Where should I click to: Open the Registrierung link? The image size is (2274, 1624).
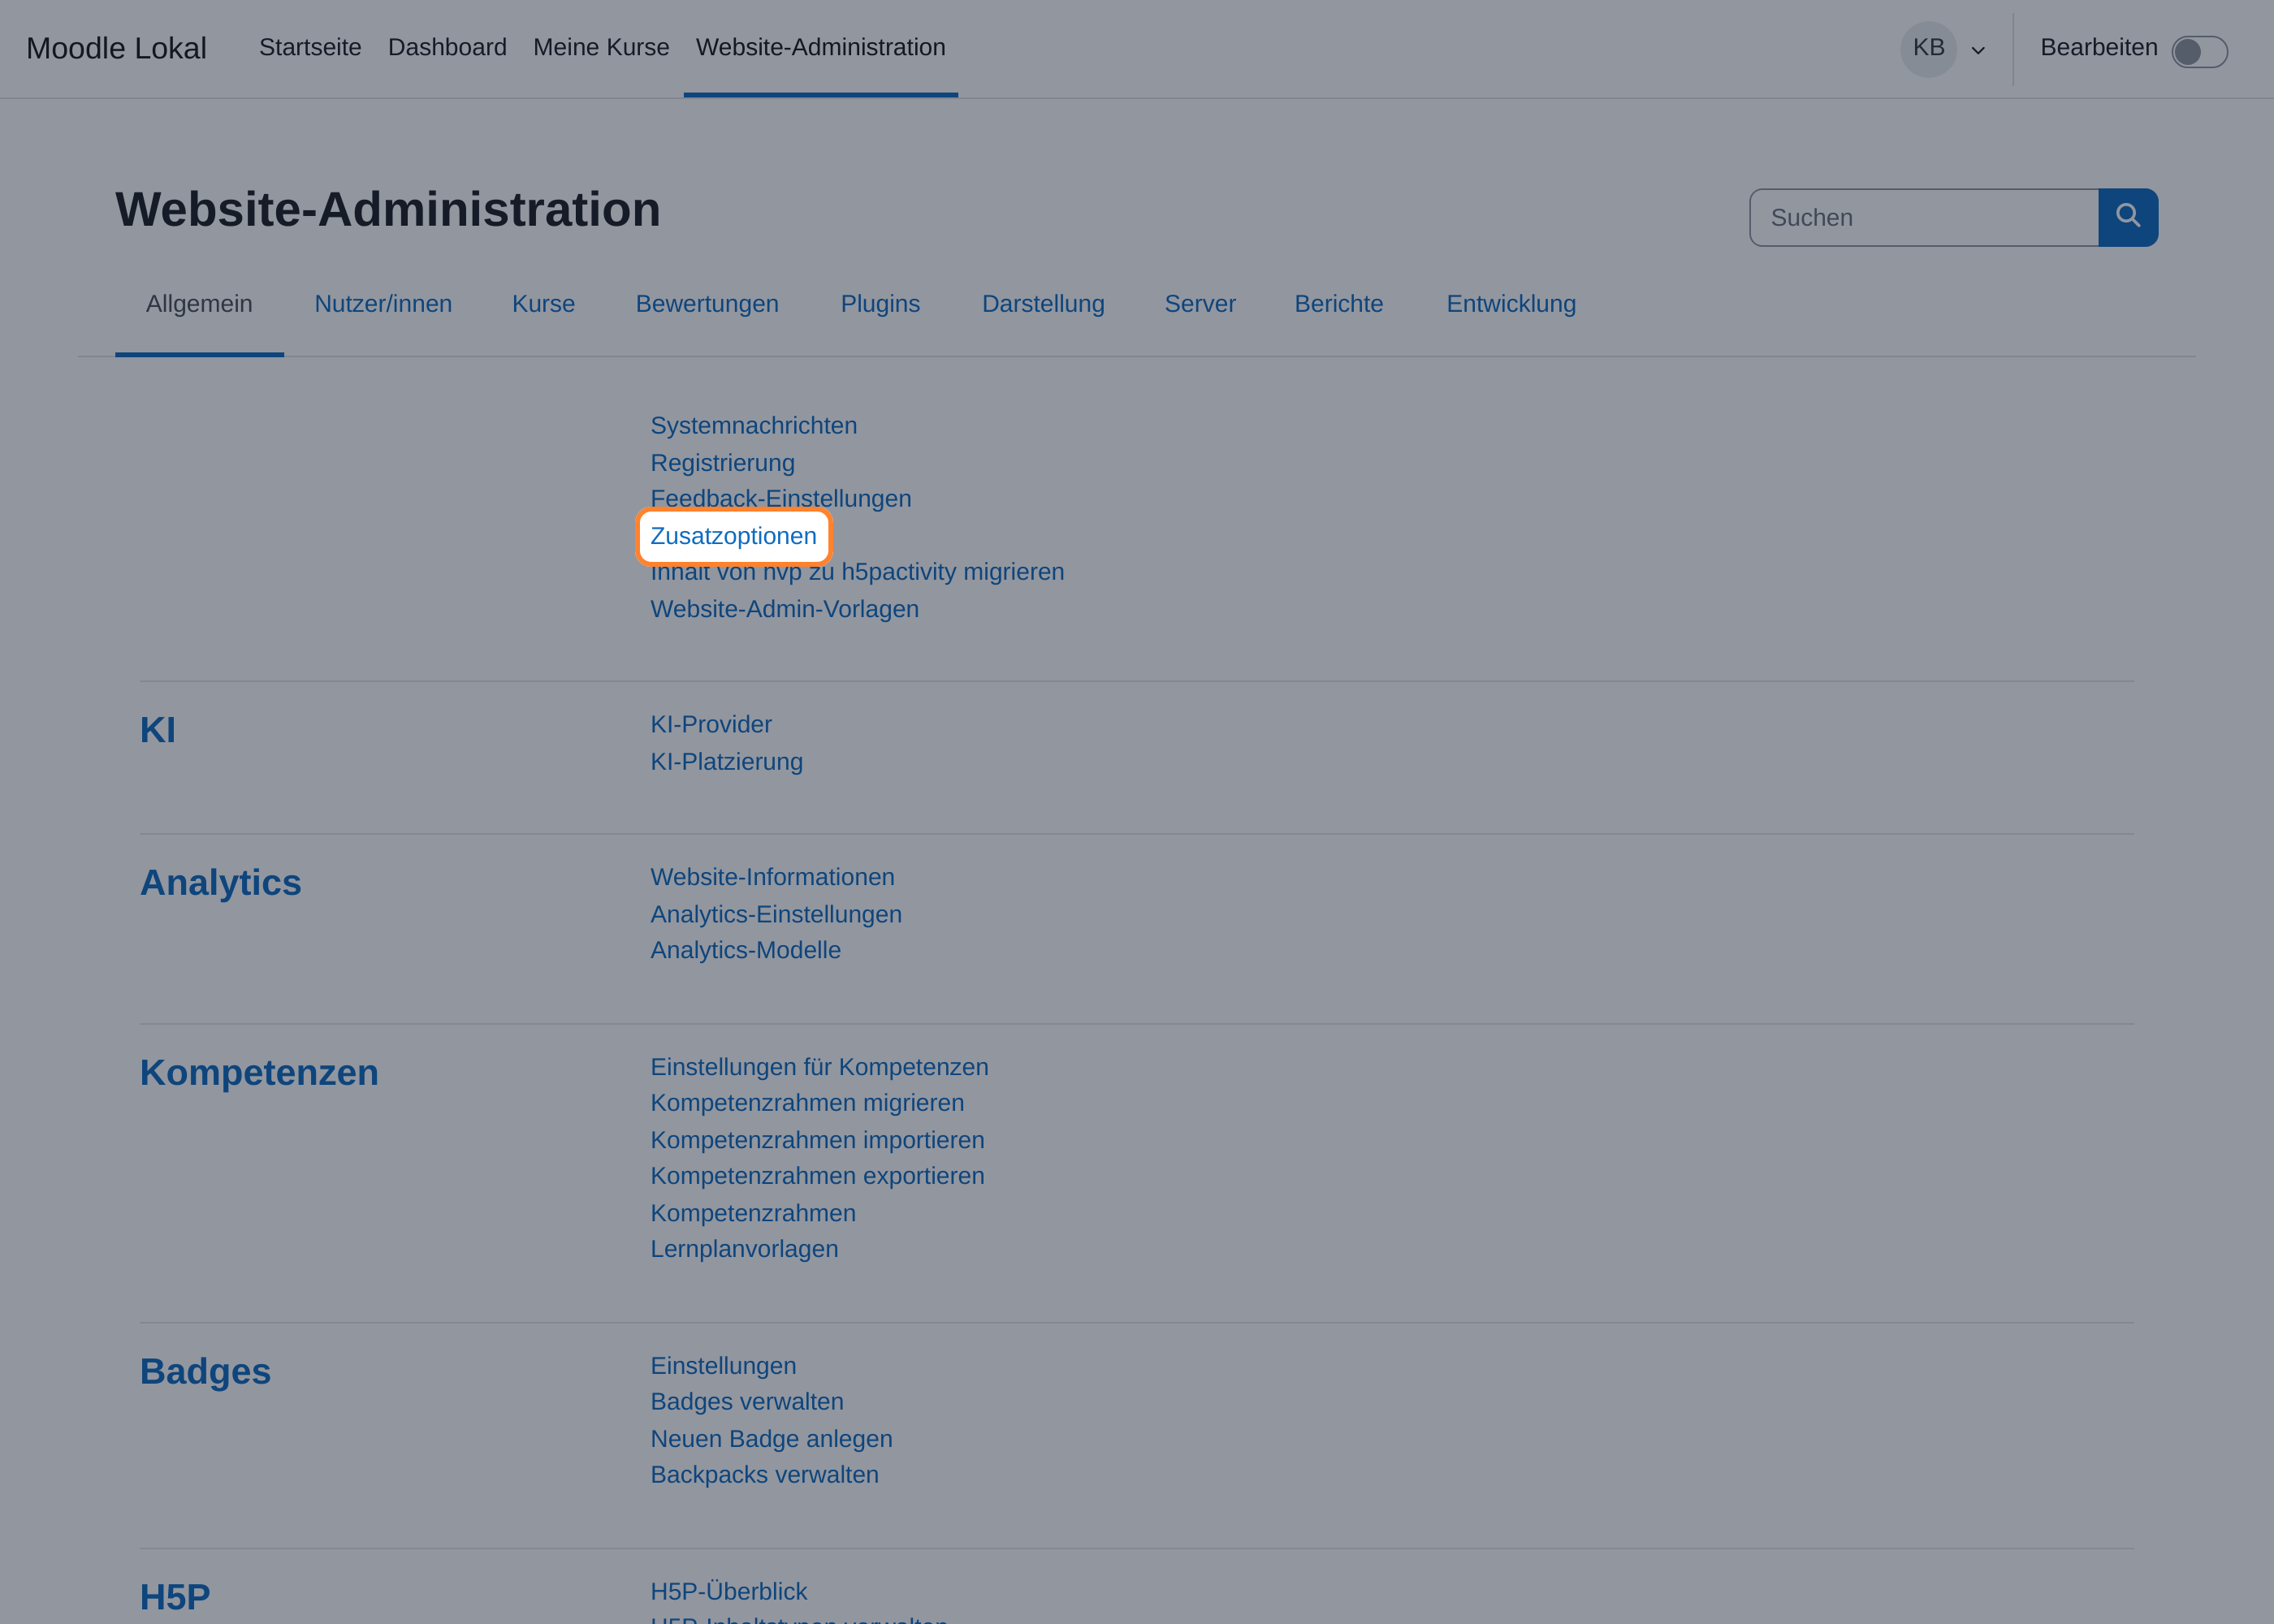coord(722,463)
